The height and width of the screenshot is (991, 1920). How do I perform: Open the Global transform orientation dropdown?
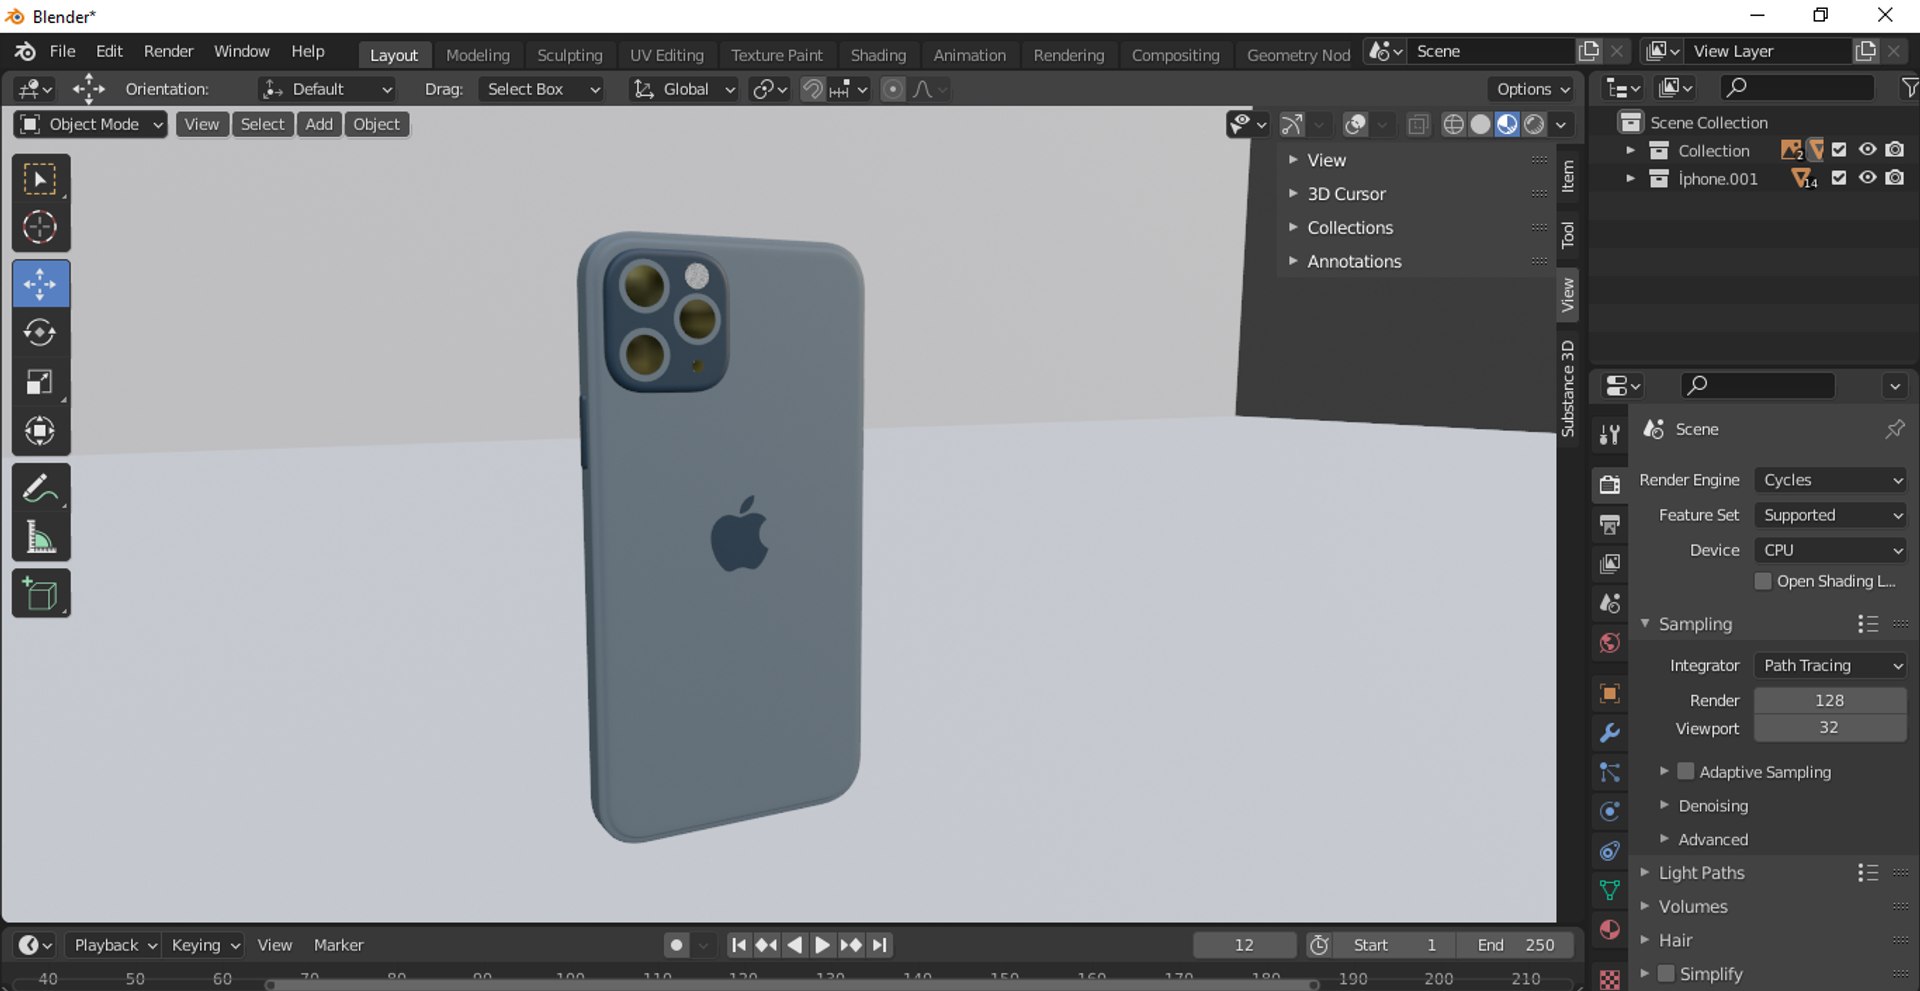point(684,89)
